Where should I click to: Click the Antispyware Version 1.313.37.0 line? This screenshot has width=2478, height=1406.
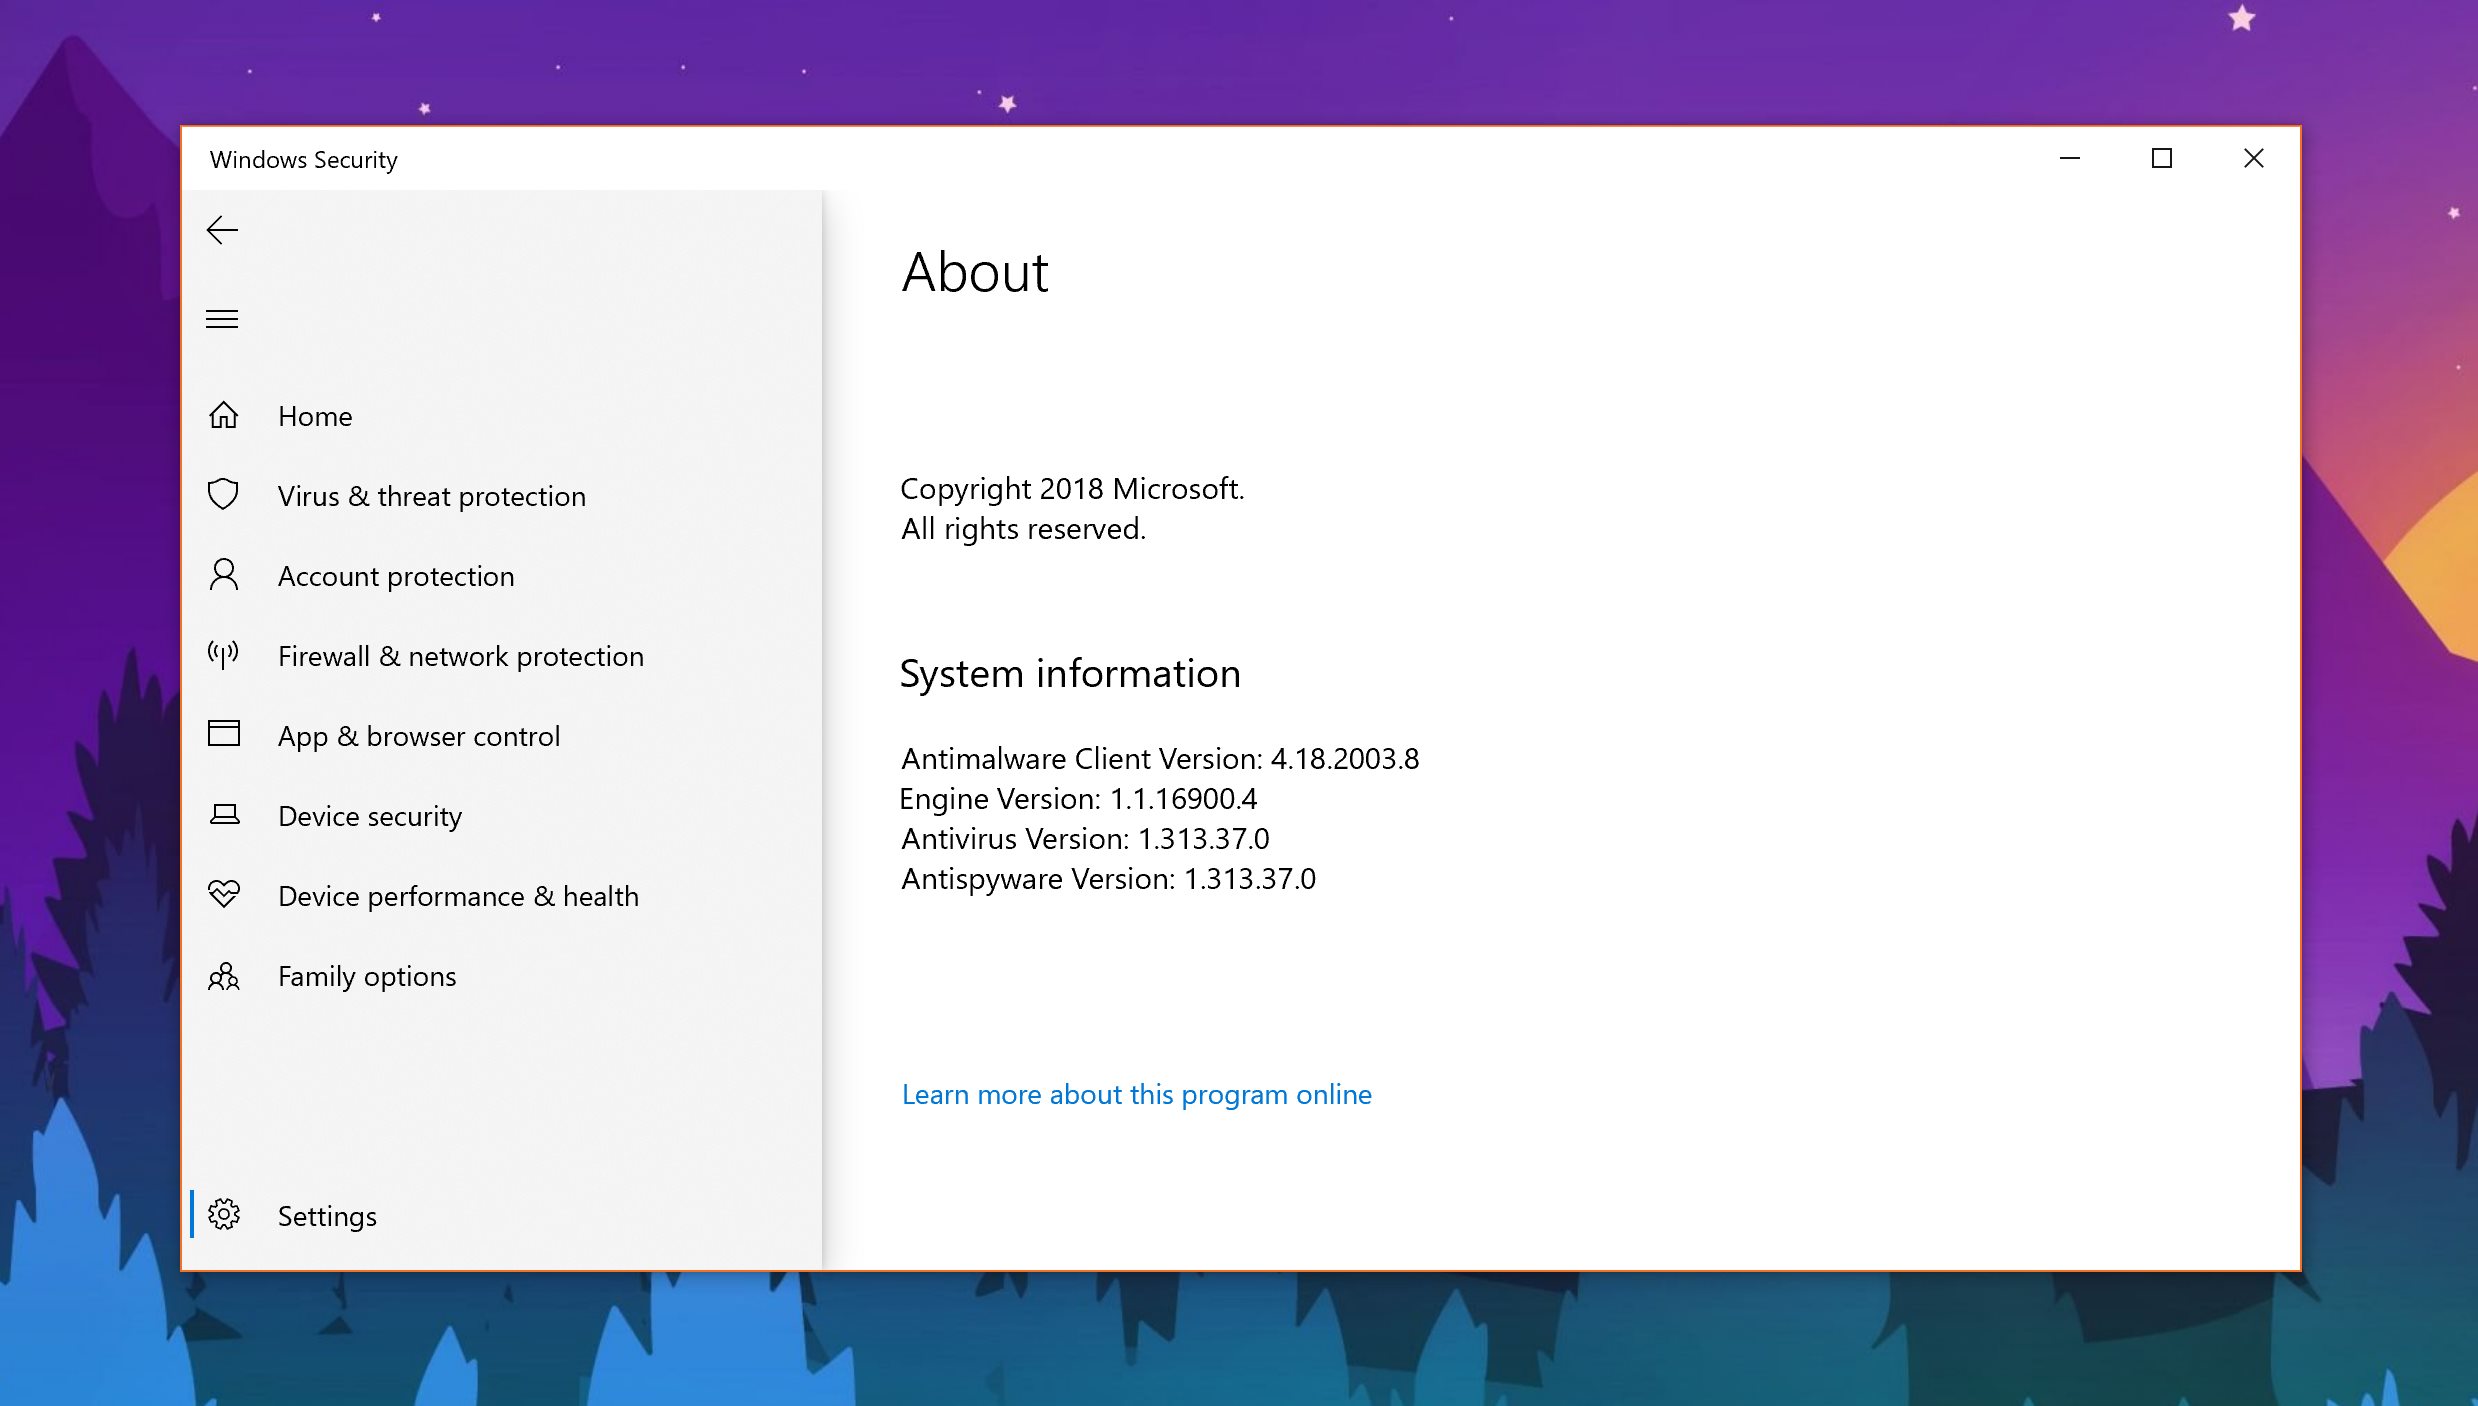[1108, 879]
